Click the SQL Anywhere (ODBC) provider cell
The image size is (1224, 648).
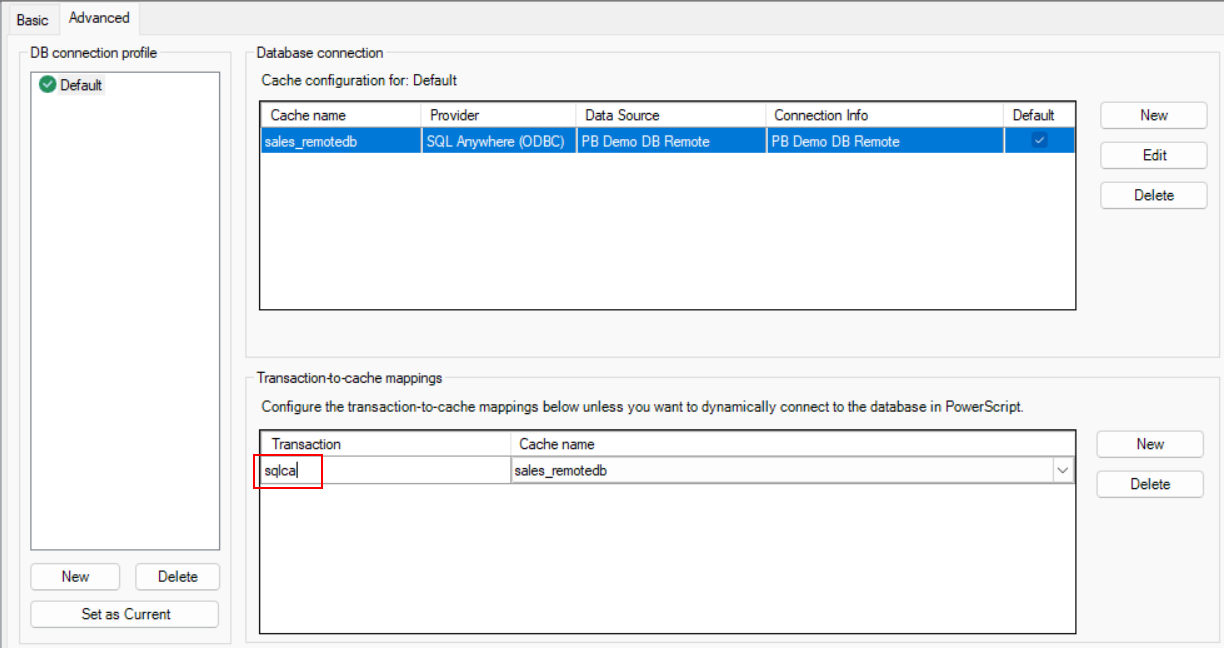[x=498, y=141]
